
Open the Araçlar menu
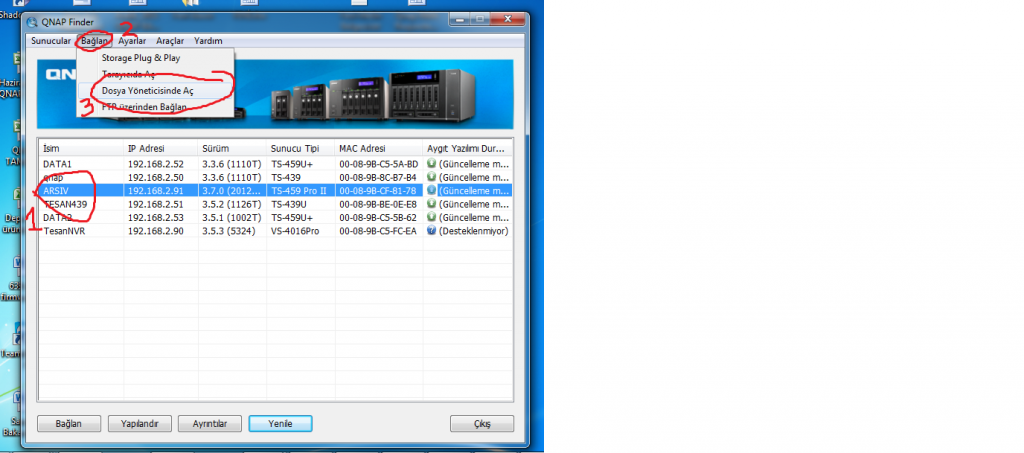tap(170, 40)
